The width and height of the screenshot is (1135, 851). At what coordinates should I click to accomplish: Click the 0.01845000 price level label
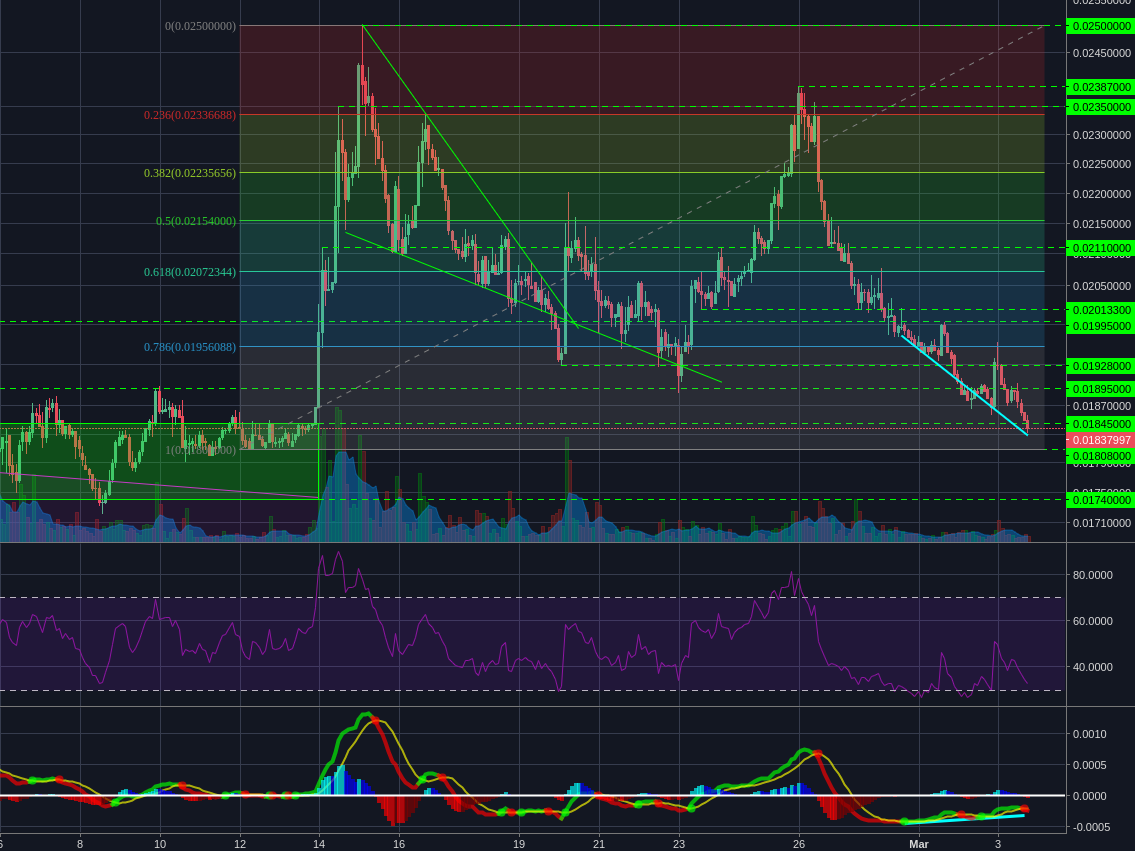1100,424
